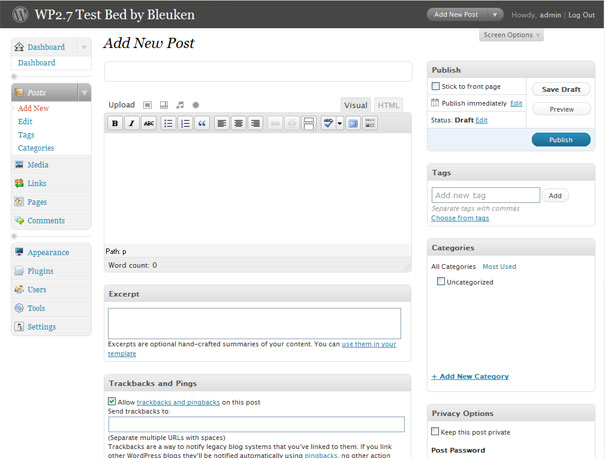Click the Add tag button
605x458 pixels.
555,196
